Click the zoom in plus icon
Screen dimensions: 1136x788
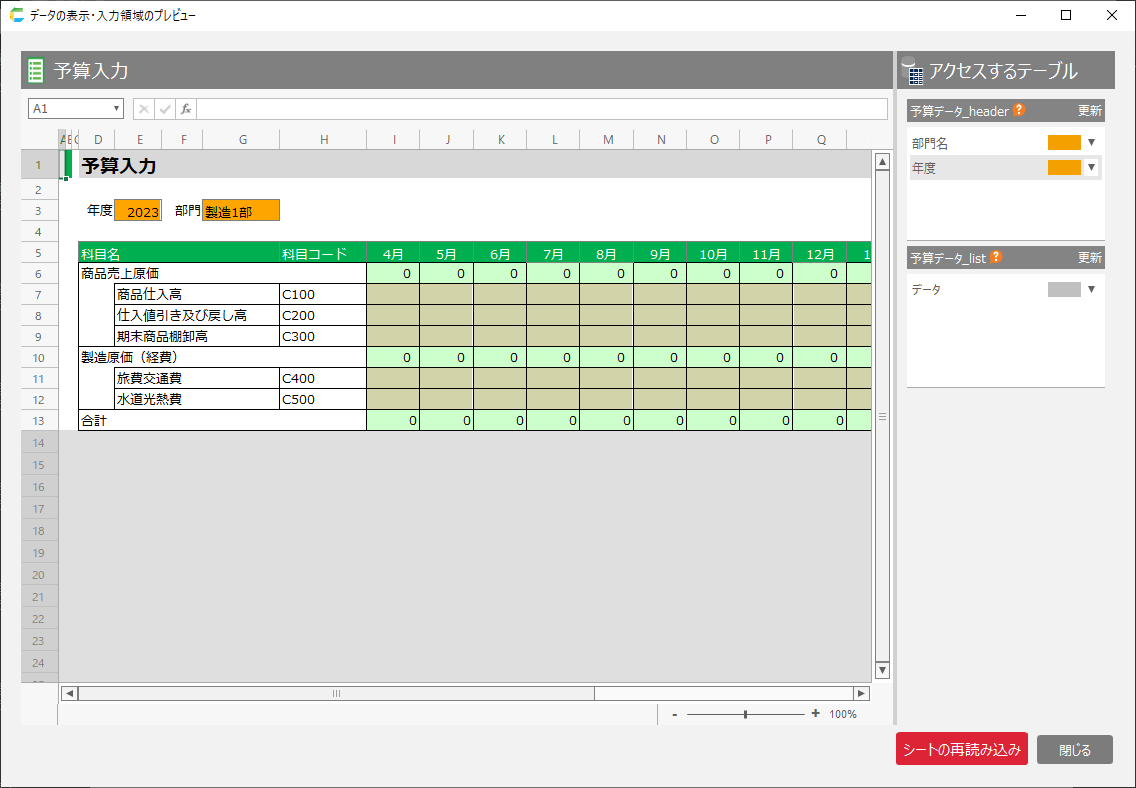click(815, 714)
